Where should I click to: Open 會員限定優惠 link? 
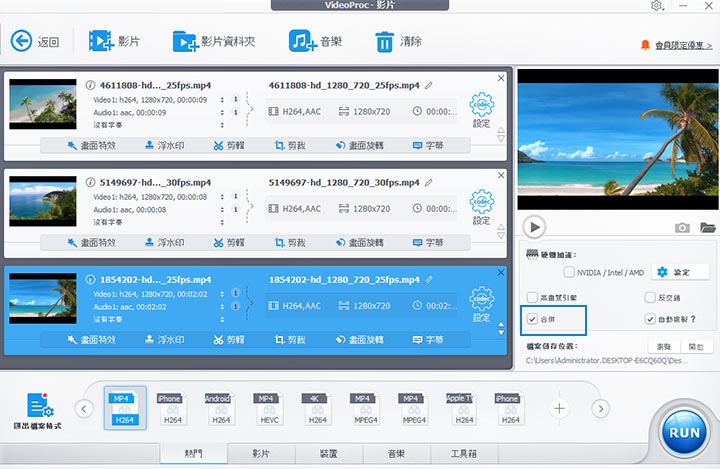[x=683, y=45]
